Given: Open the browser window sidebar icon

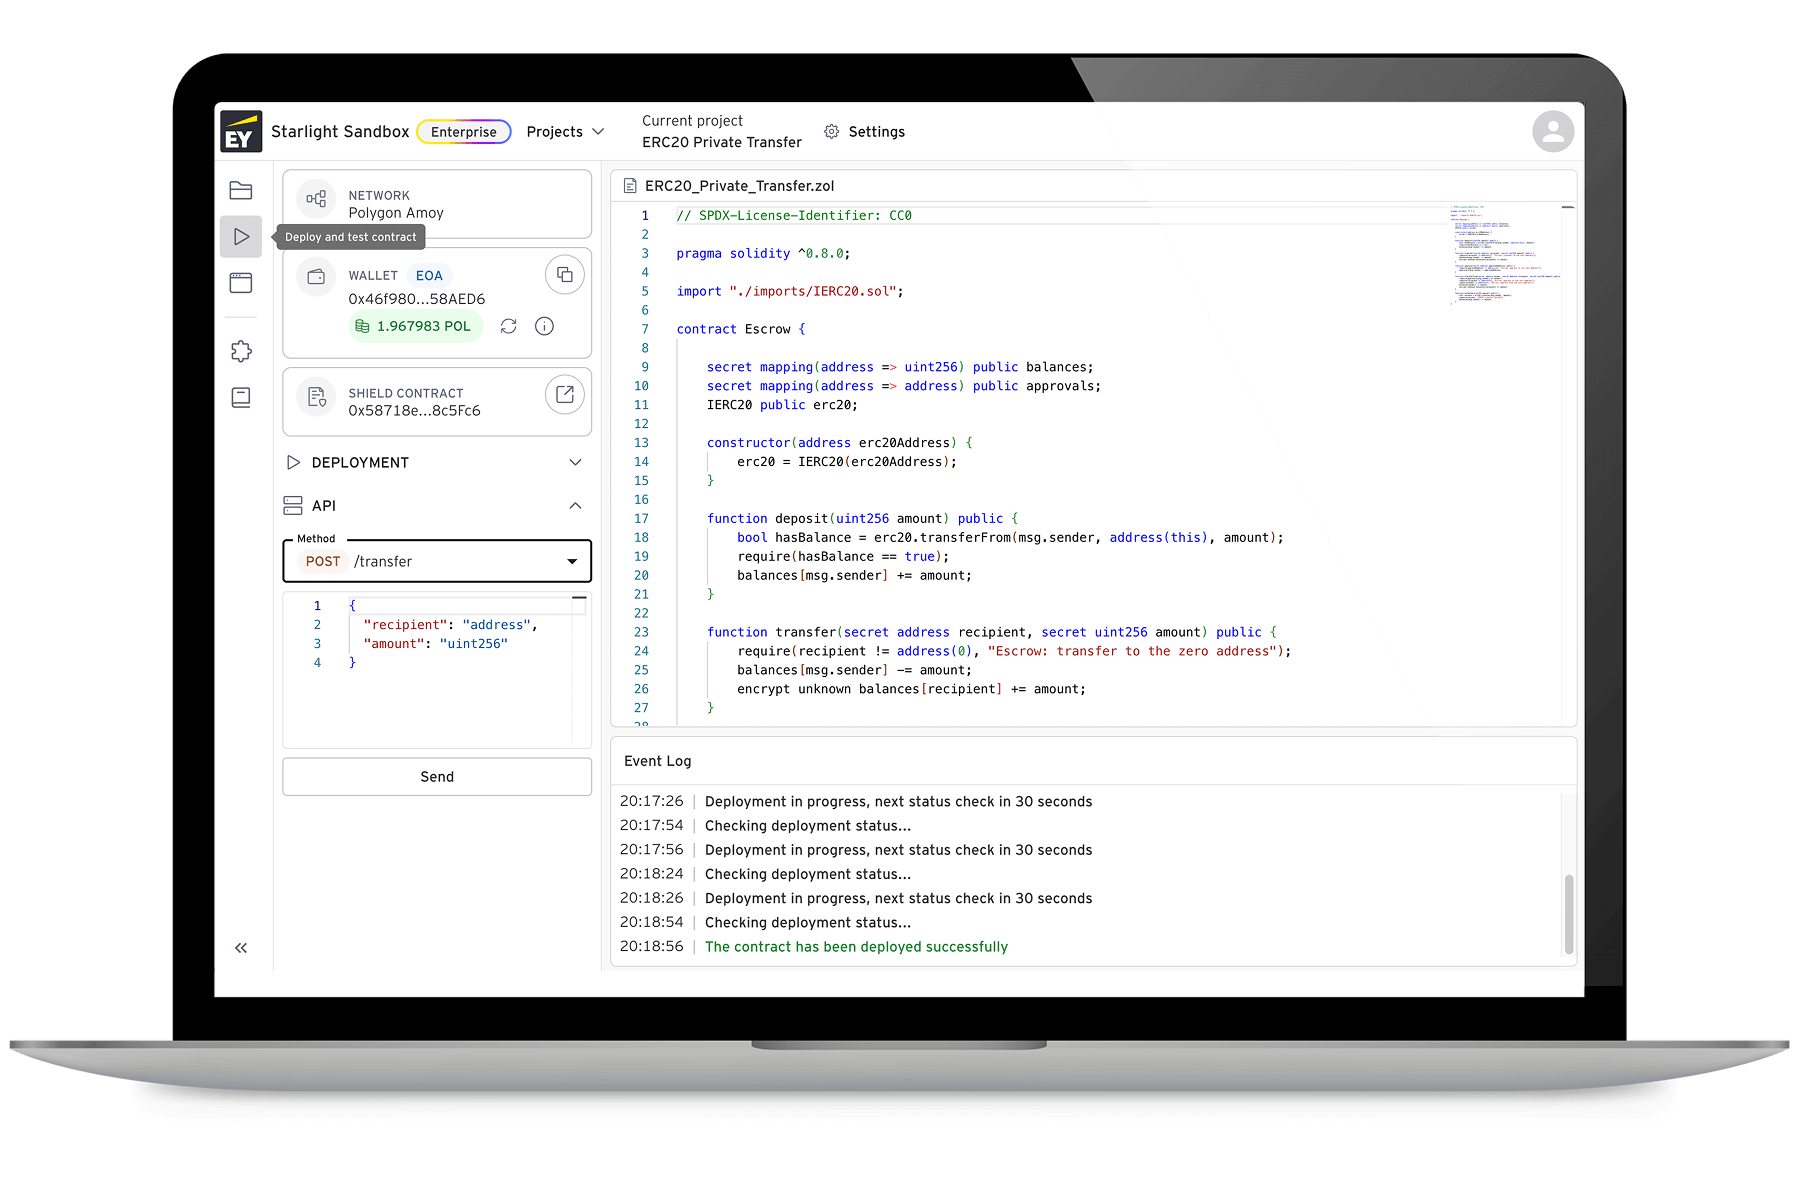Looking at the screenshot, I should click(241, 283).
